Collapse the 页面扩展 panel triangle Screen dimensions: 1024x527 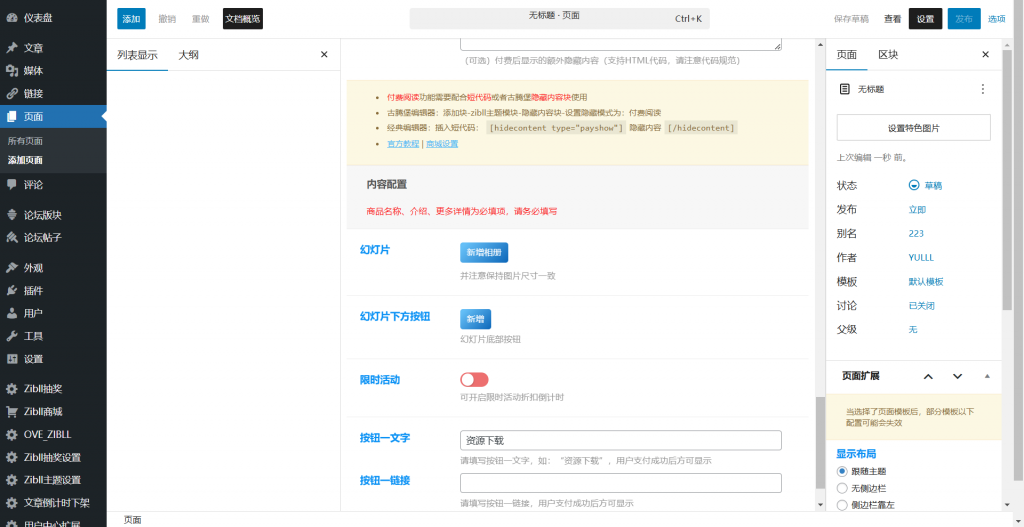987,376
